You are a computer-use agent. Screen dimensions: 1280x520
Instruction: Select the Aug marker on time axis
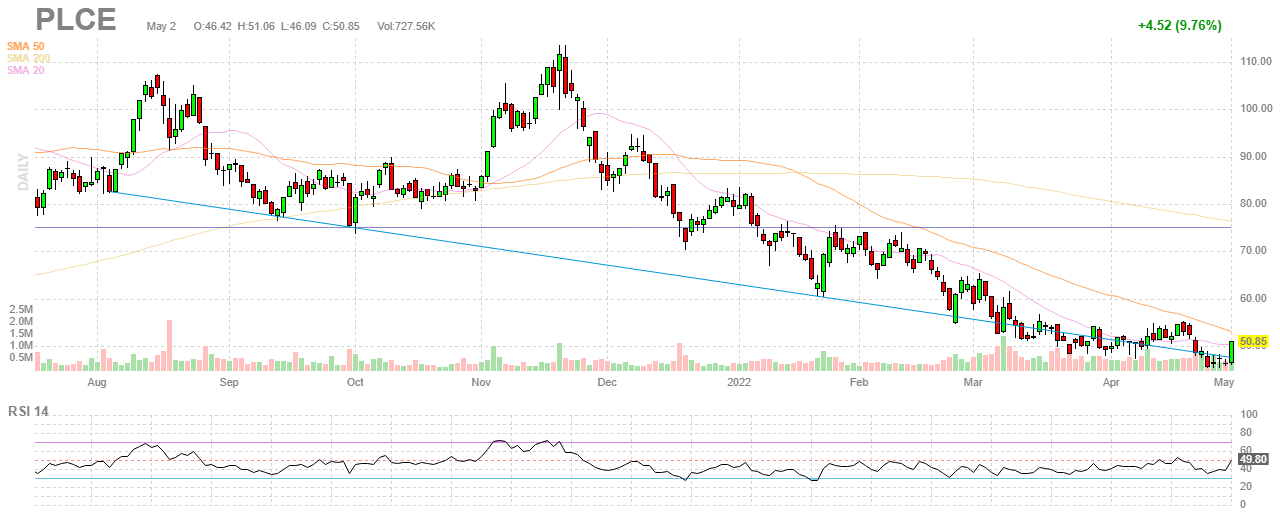pos(97,382)
